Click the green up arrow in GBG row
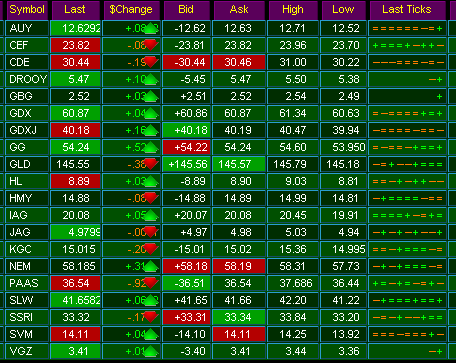456x363 pixels. 151,96
